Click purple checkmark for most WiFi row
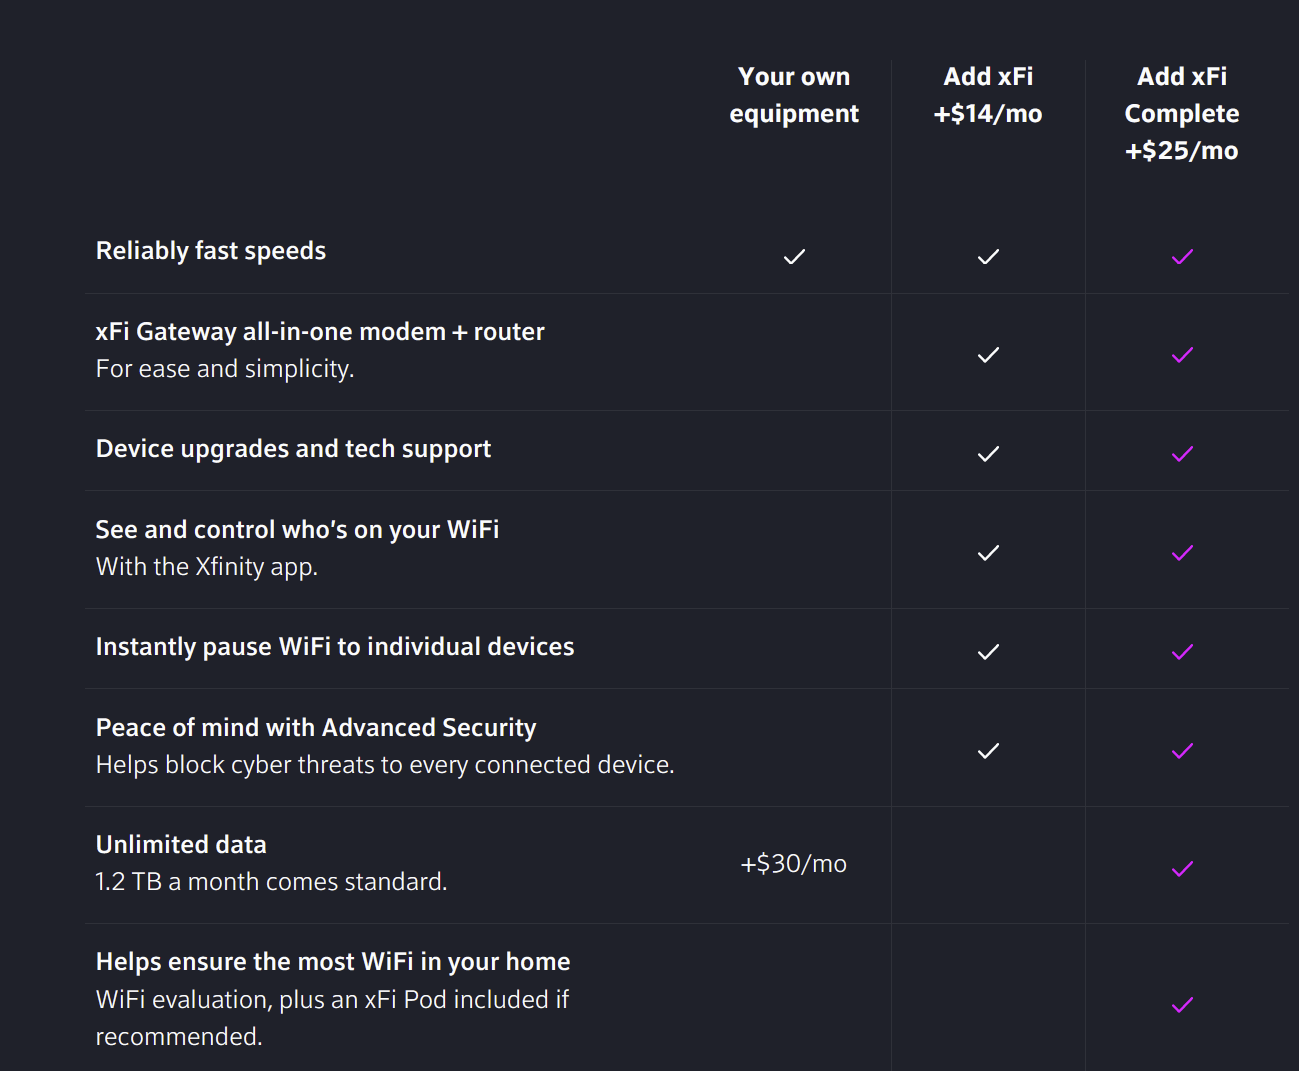 tap(1182, 1005)
